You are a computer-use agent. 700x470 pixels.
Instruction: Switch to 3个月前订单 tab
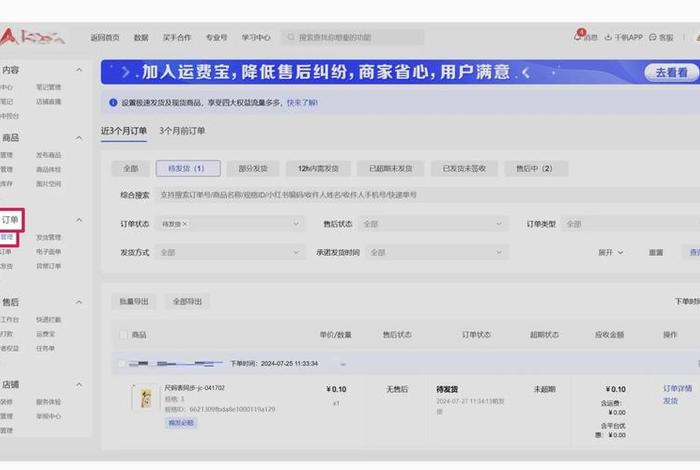182,131
